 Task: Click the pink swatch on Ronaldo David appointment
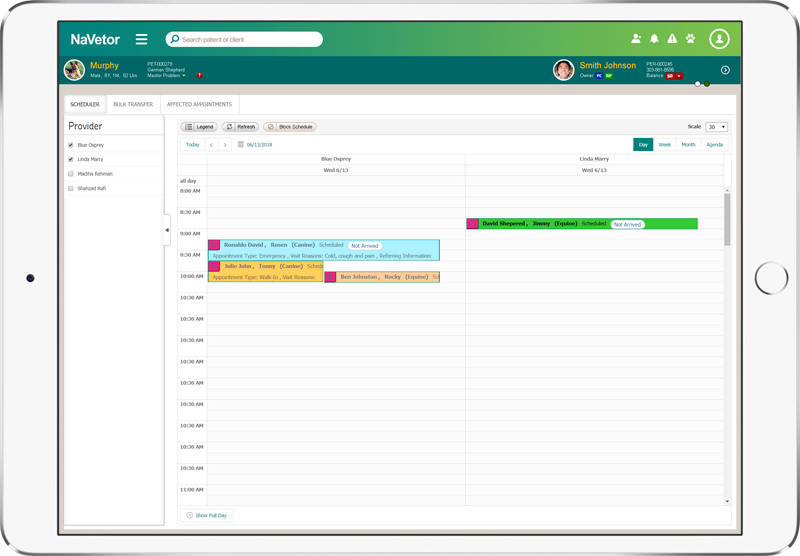(x=214, y=245)
